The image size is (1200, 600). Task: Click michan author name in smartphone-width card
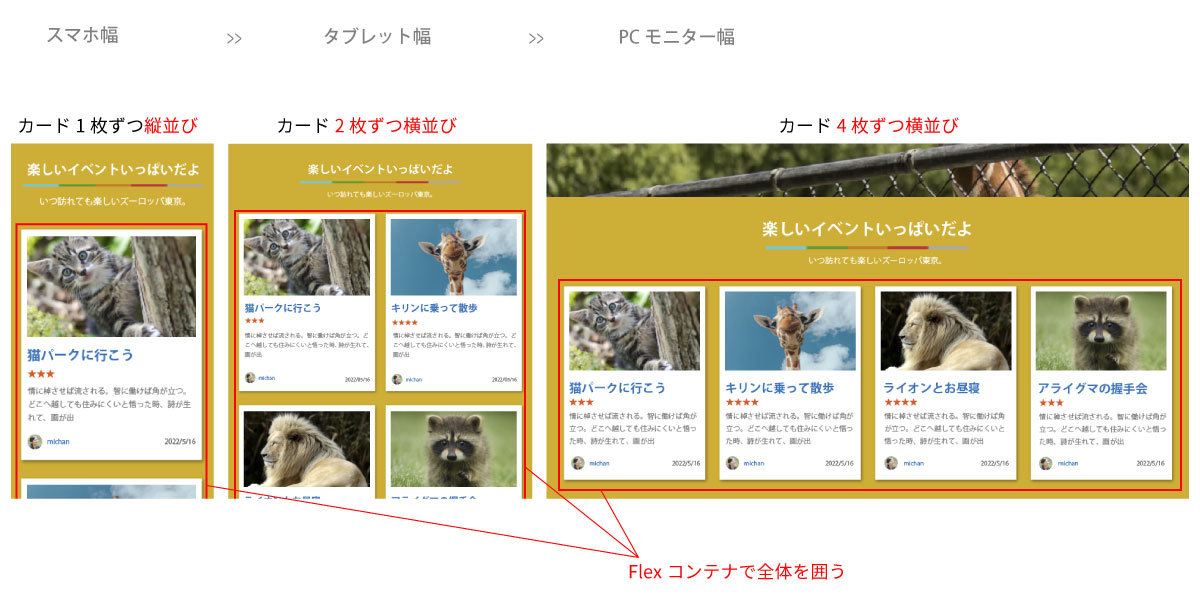pyautogui.click(x=56, y=441)
